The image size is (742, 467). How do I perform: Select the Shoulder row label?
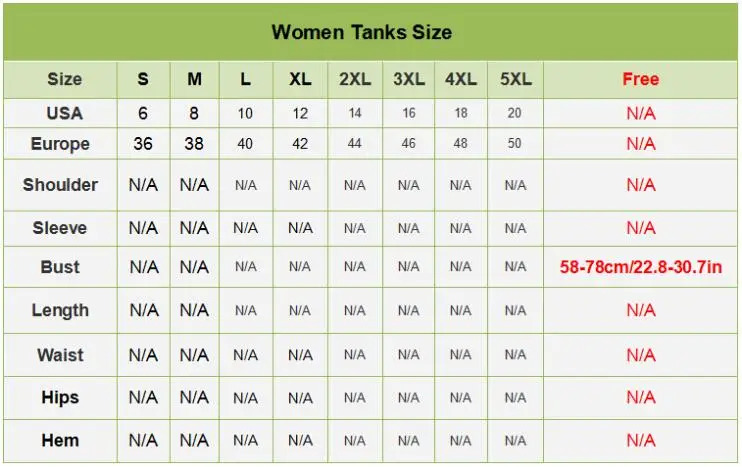[x=60, y=185]
